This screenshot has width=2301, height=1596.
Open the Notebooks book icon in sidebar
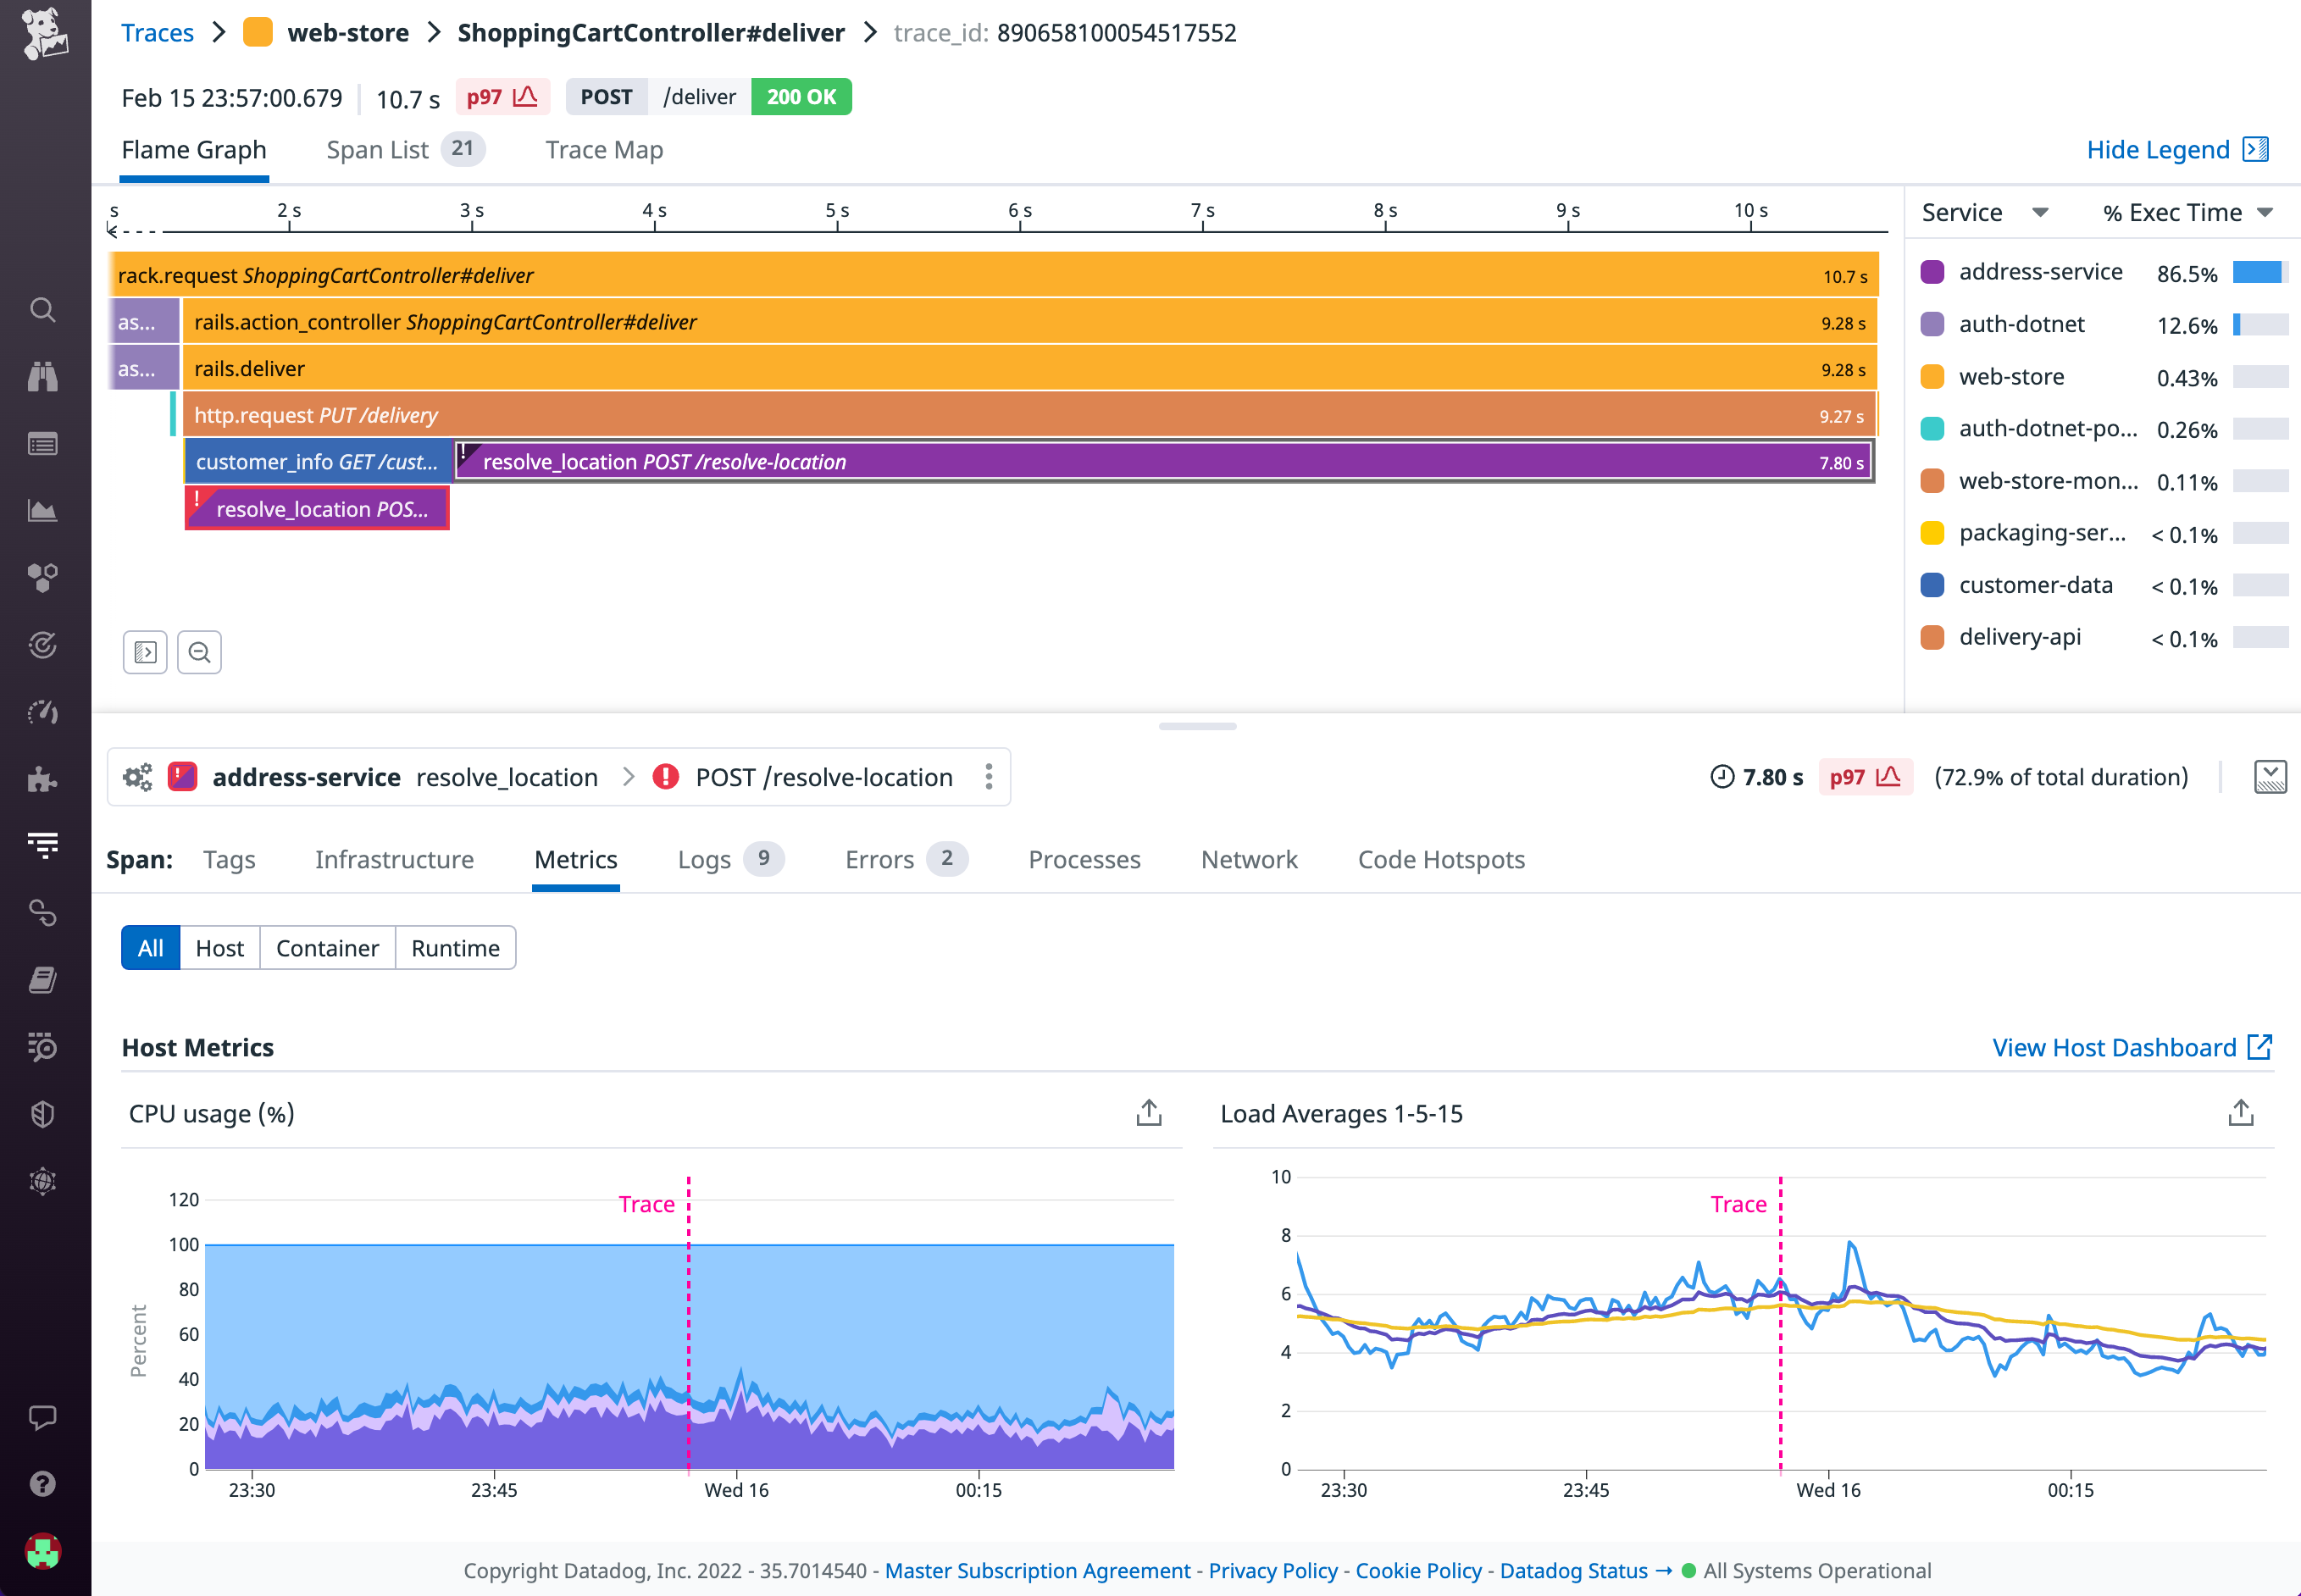click(43, 979)
